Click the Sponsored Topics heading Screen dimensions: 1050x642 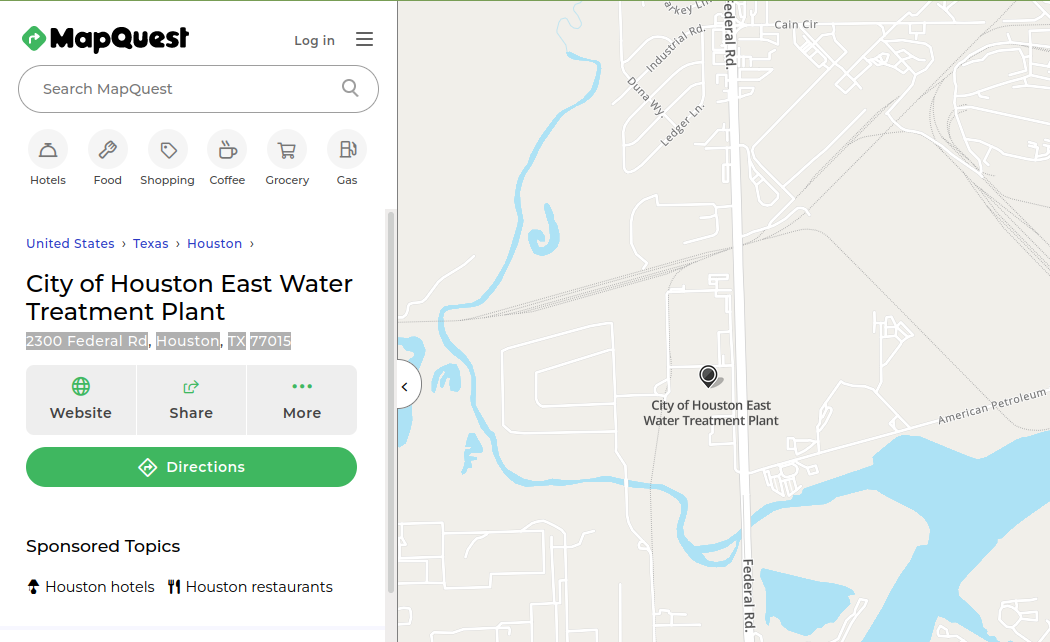tap(103, 546)
